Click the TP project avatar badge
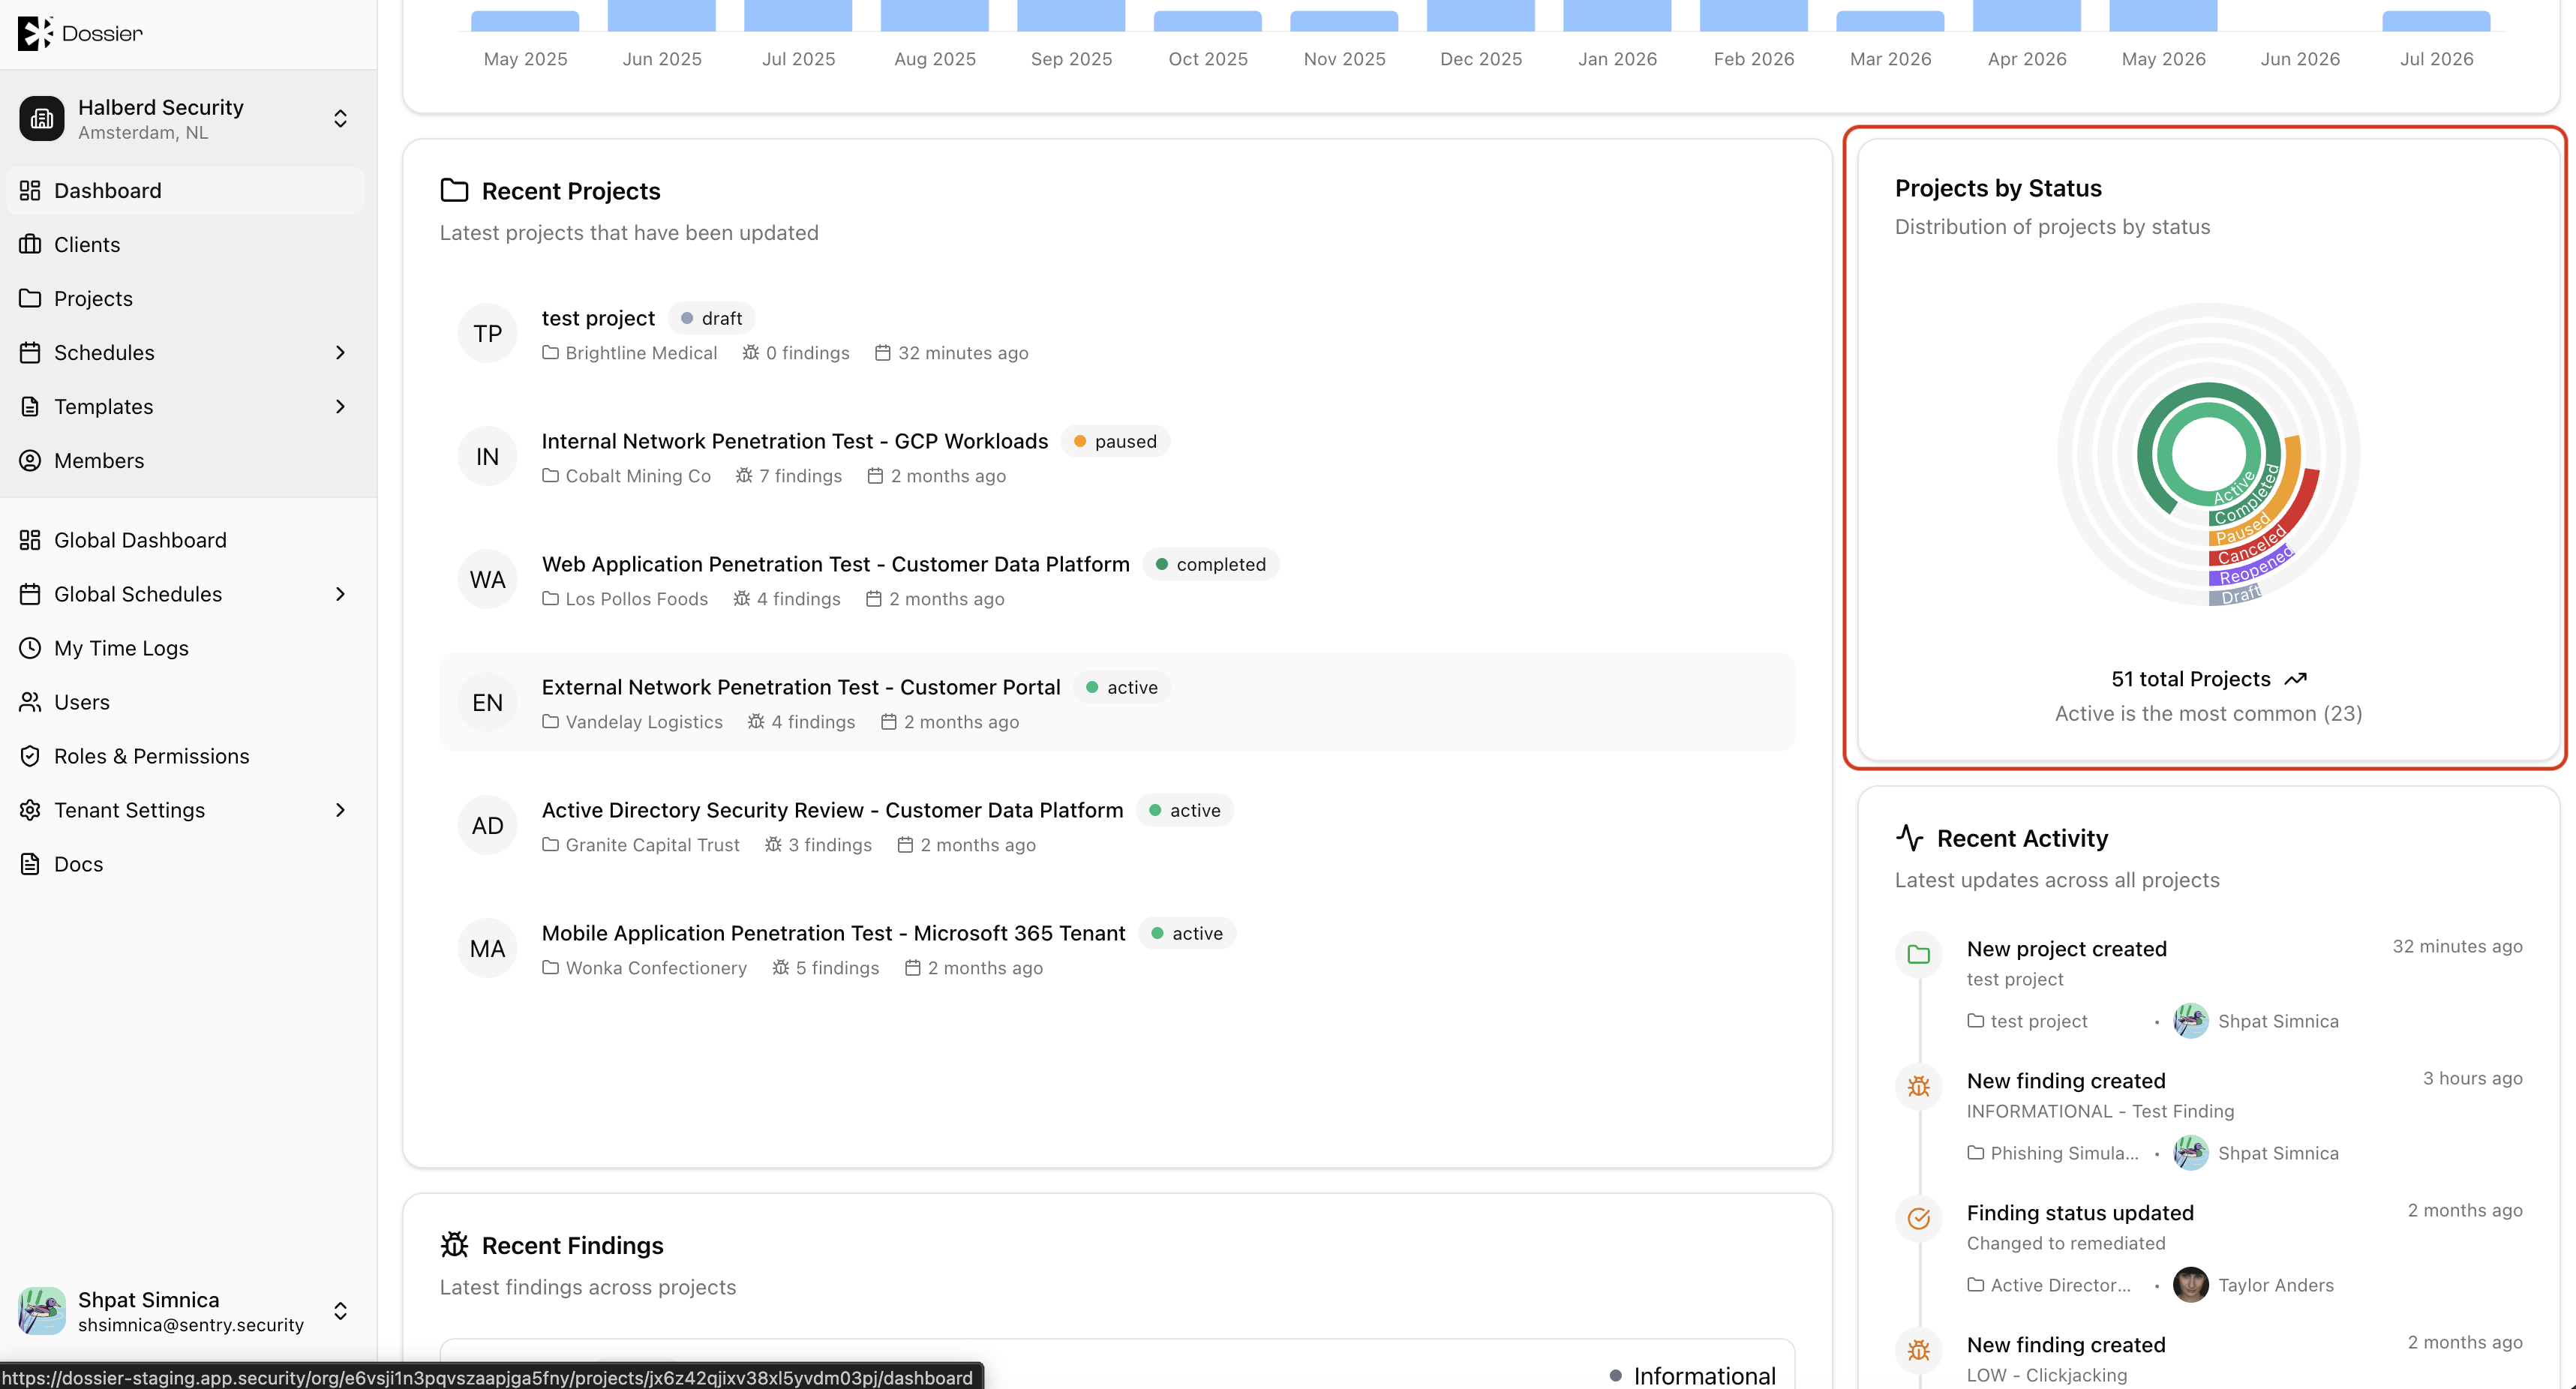The width and height of the screenshot is (2576, 1389). coord(487,334)
